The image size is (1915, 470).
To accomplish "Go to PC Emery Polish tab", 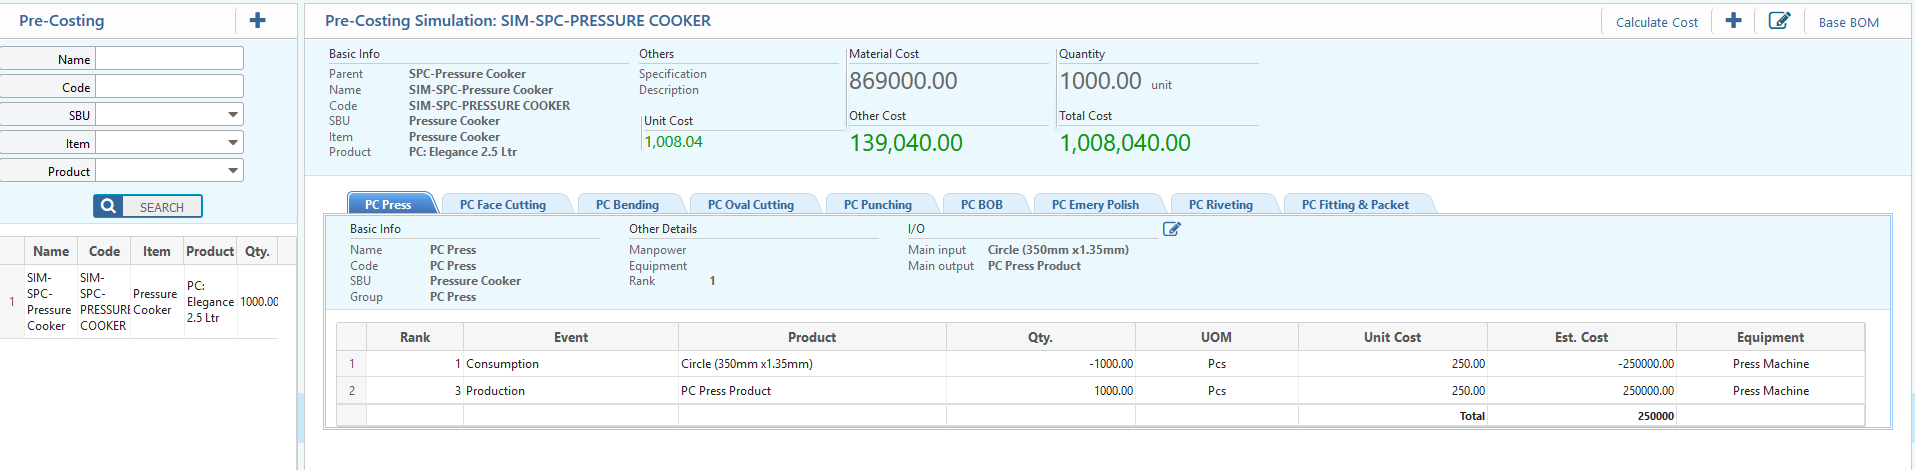I will point(1095,204).
